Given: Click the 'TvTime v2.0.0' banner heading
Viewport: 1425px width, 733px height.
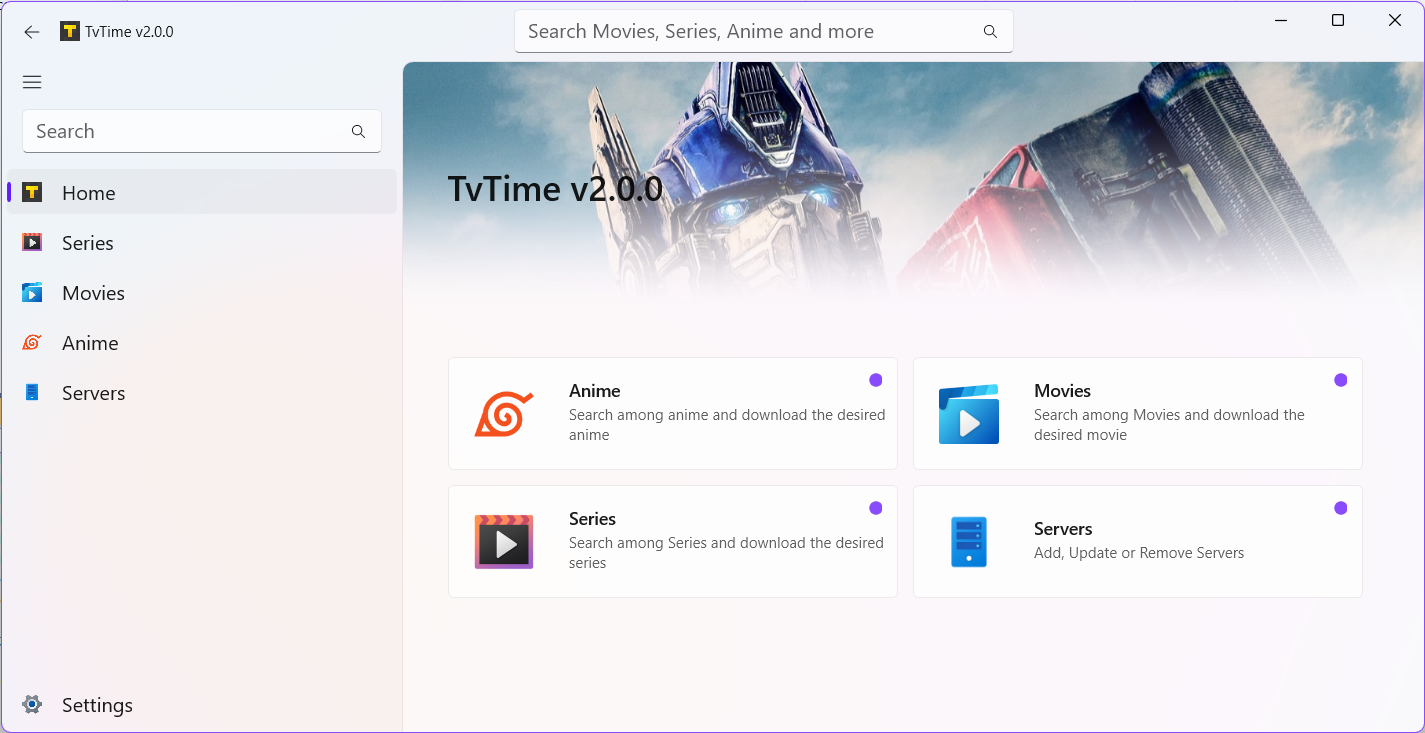Looking at the screenshot, I should click(555, 188).
